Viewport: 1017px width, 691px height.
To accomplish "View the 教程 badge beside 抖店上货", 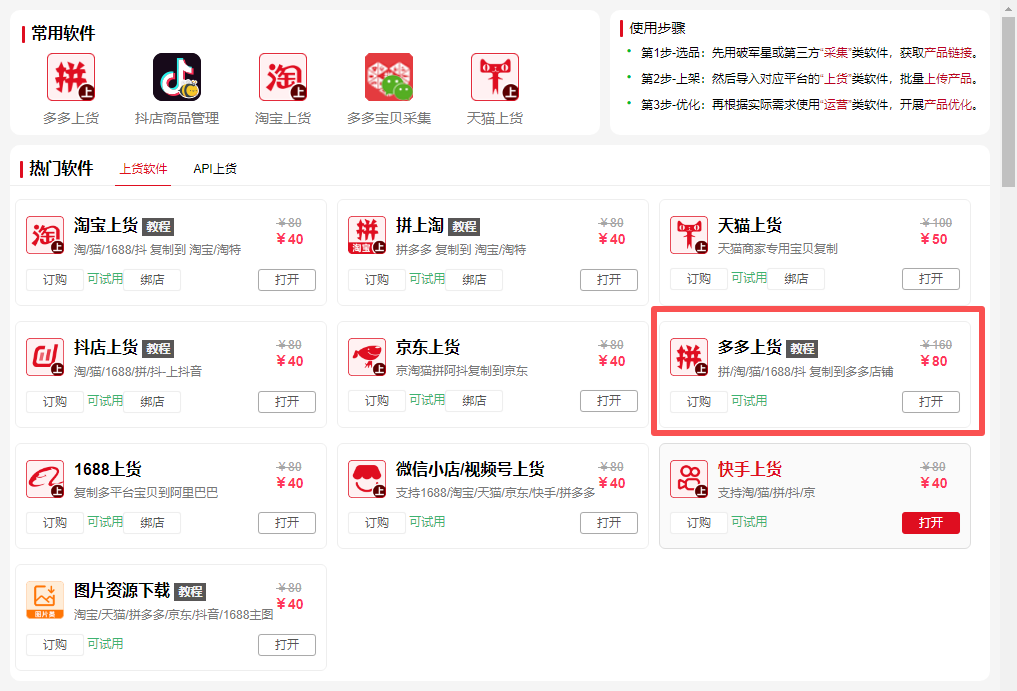I will click(x=158, y=348).
